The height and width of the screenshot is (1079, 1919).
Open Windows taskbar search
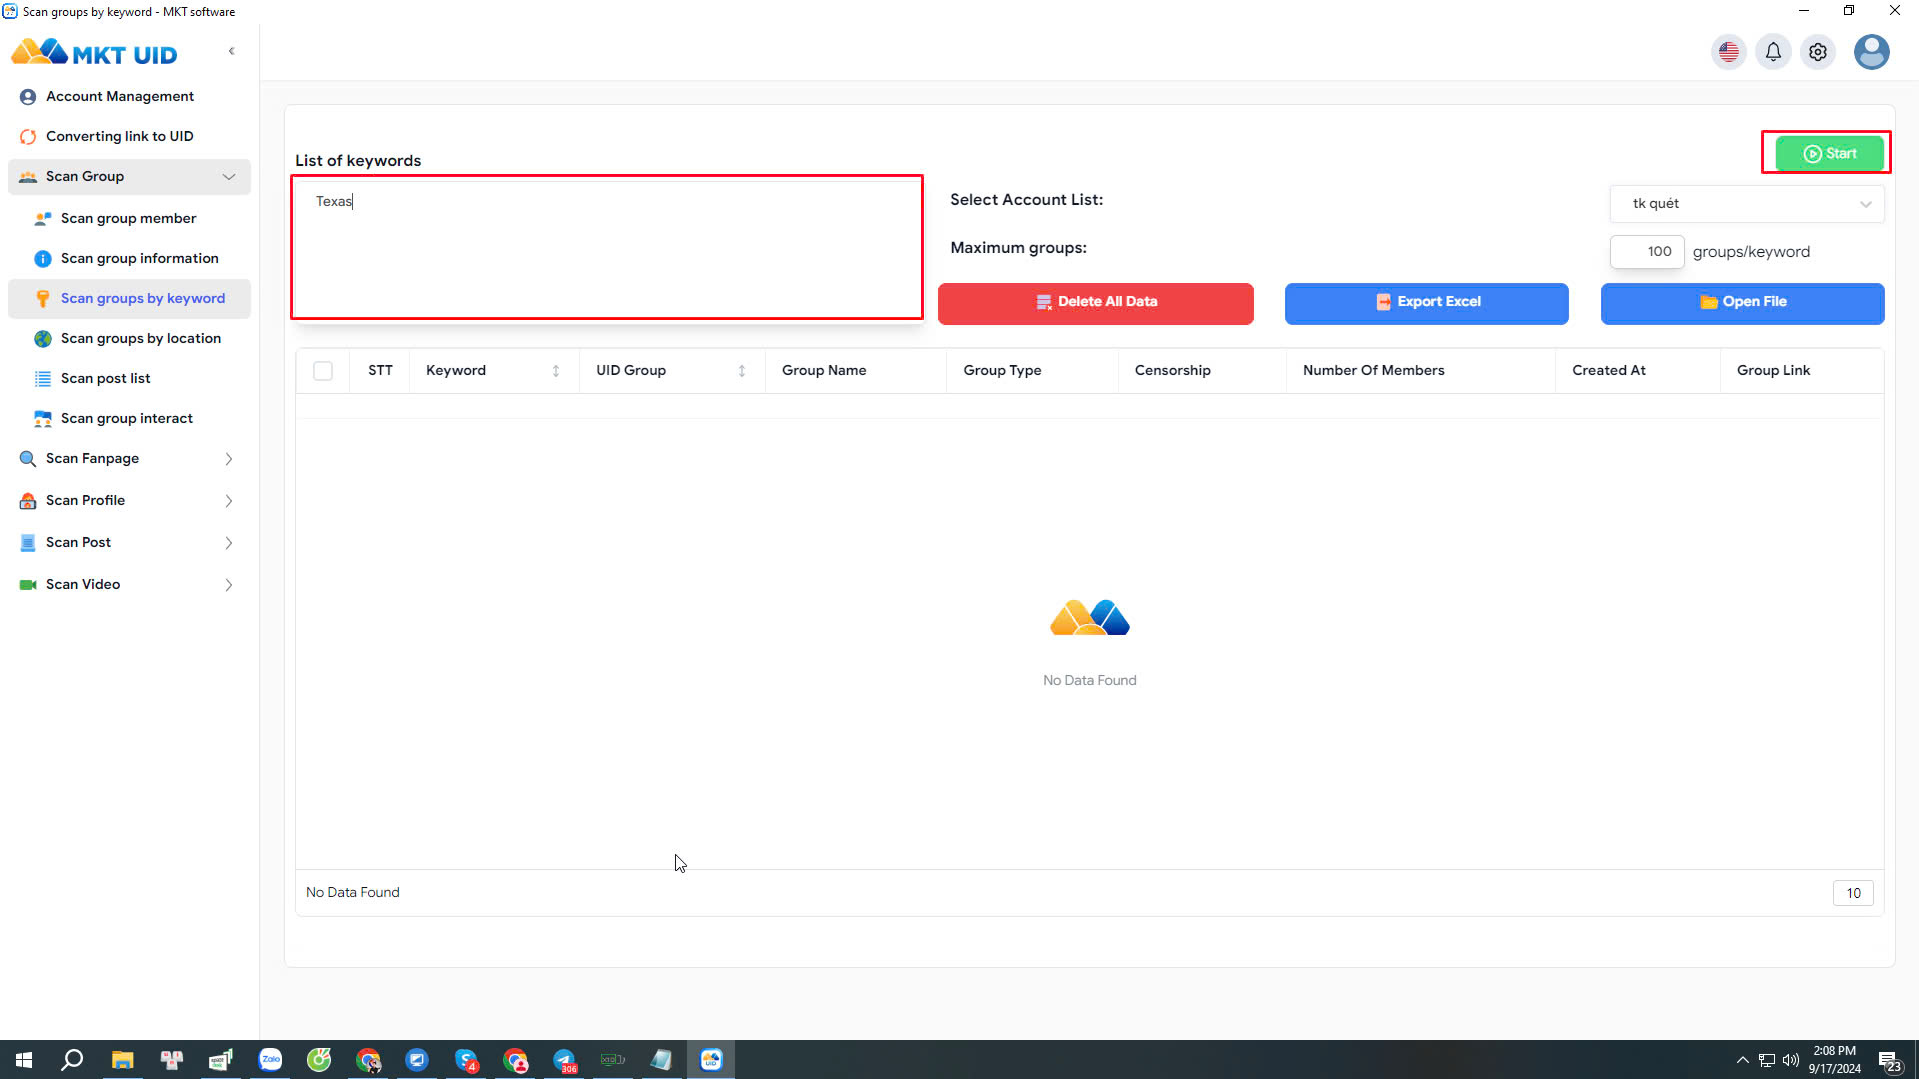click(72, 1060)
